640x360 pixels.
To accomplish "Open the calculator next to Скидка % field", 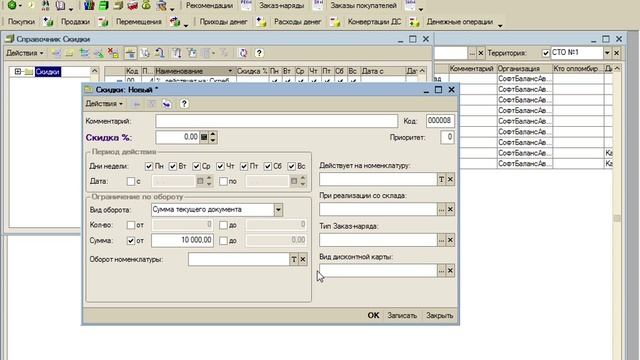I will tap(204, 137).
